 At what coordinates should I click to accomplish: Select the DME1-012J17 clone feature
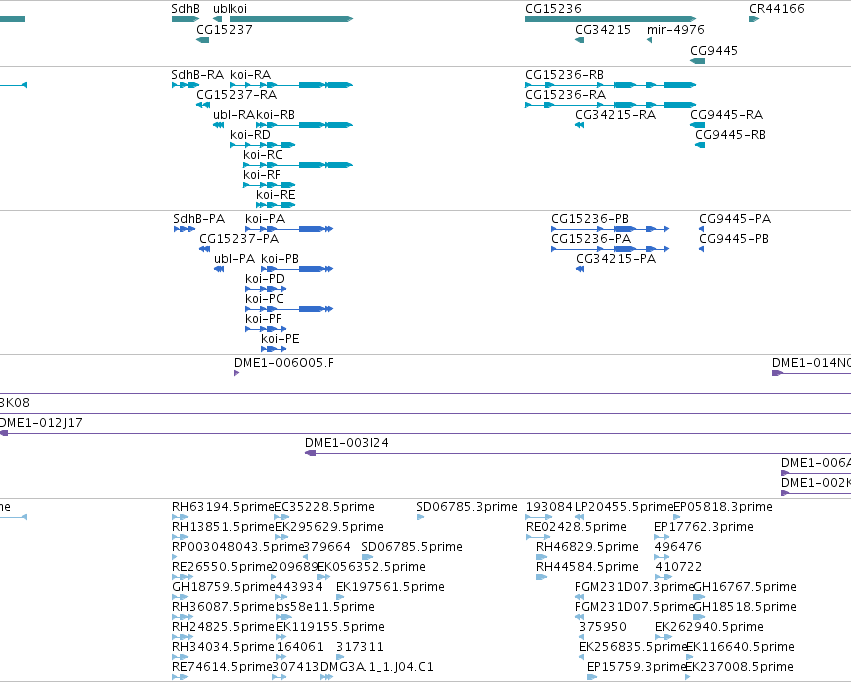[x=426, y=434]
